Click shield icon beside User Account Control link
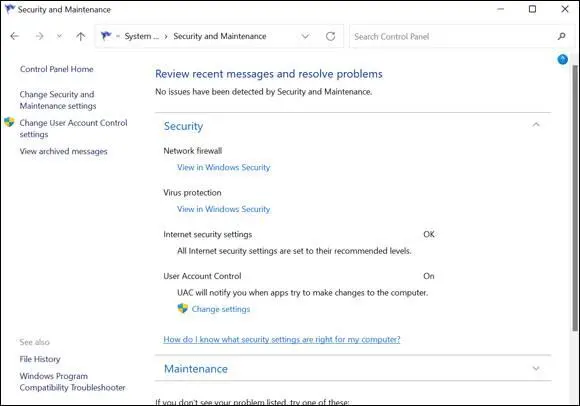Screen dimensions: 580x406 (x=9, y=122)
